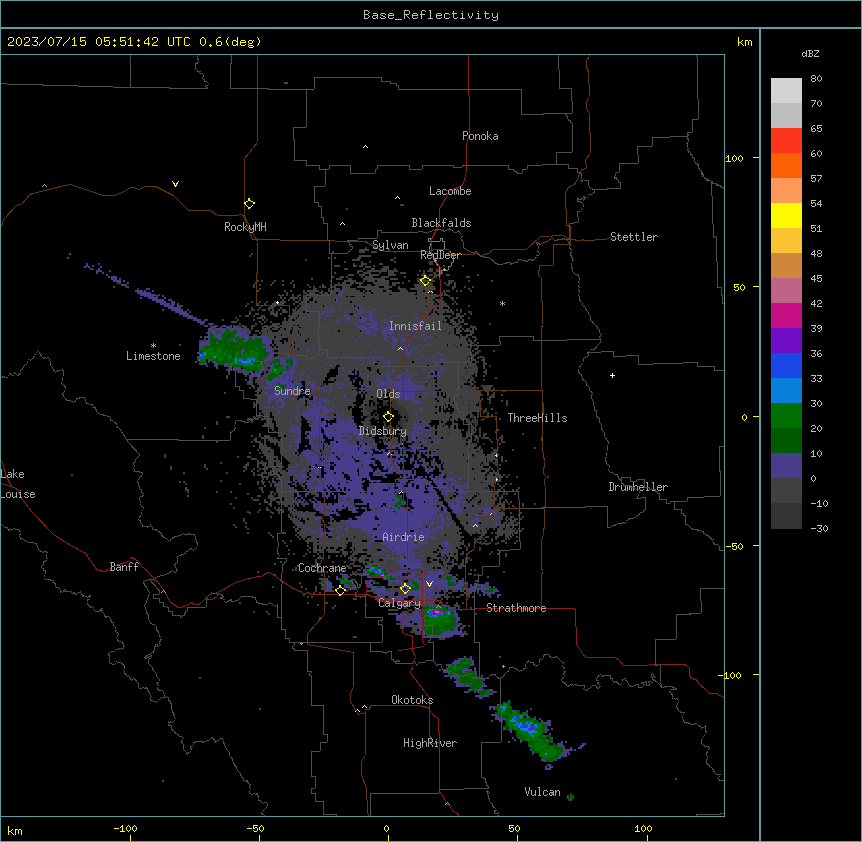This screenshot has width=862, height=842.
Task: Click the Airdrie city label
Action: click(403, 537)
